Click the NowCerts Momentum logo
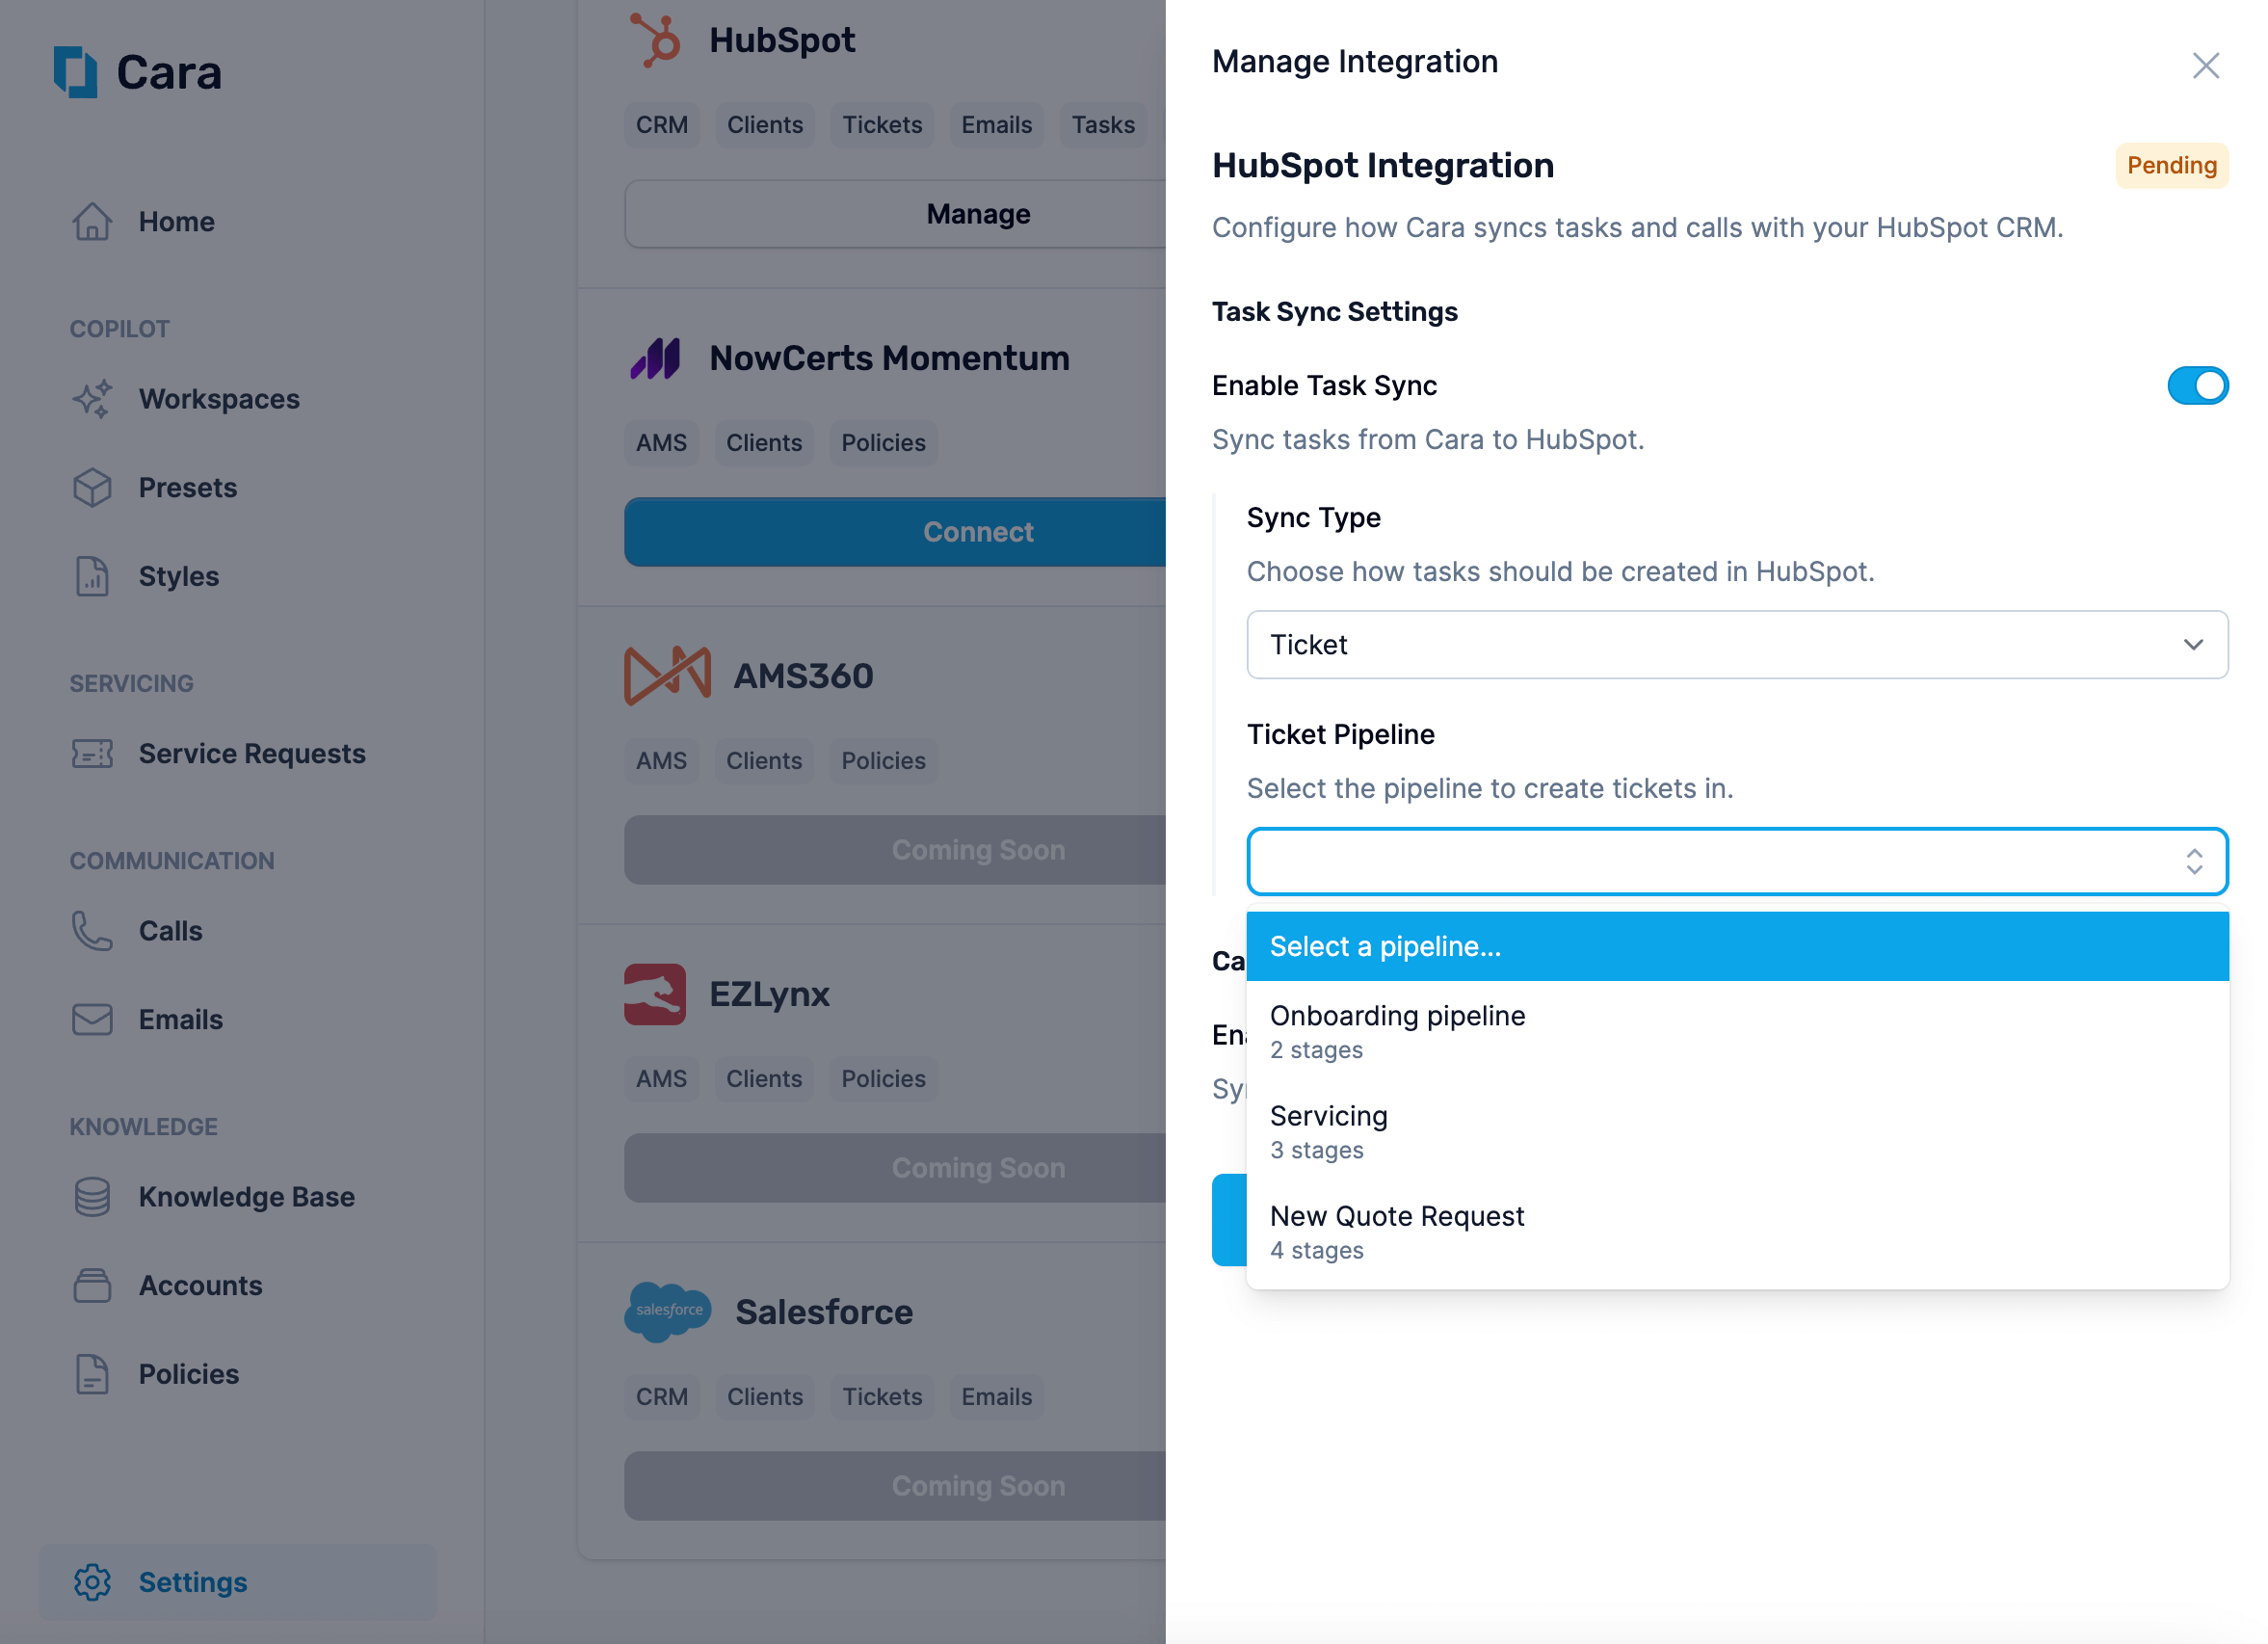 tap(655, 358)
